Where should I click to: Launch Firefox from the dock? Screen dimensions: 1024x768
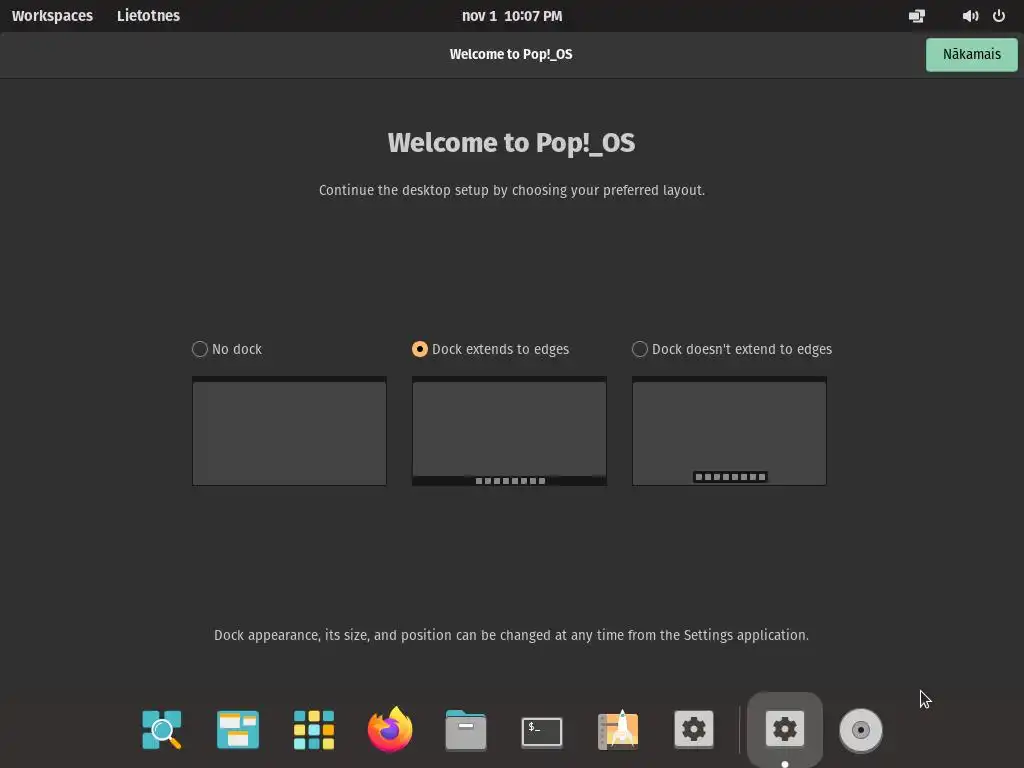(x=390, y=729)
